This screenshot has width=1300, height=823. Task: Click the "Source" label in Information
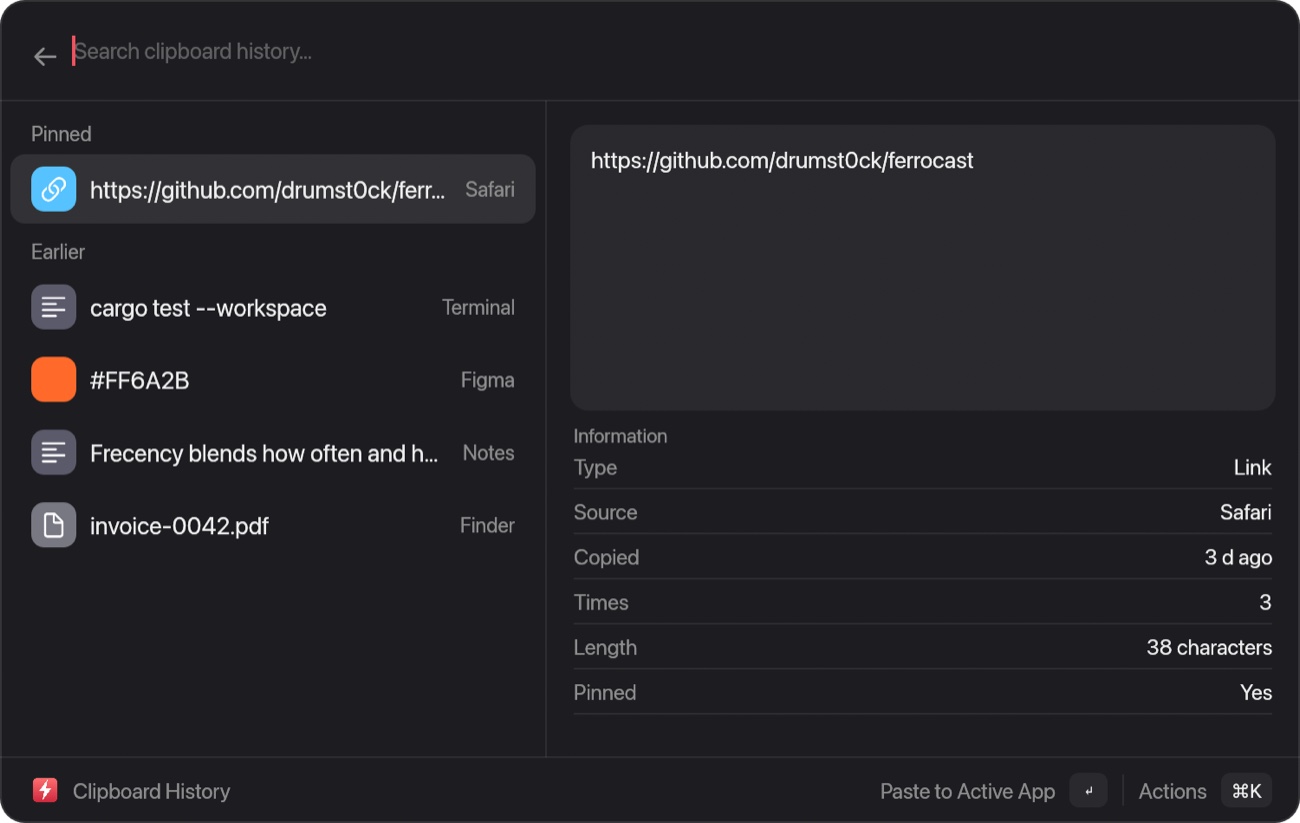coord(605,513)
